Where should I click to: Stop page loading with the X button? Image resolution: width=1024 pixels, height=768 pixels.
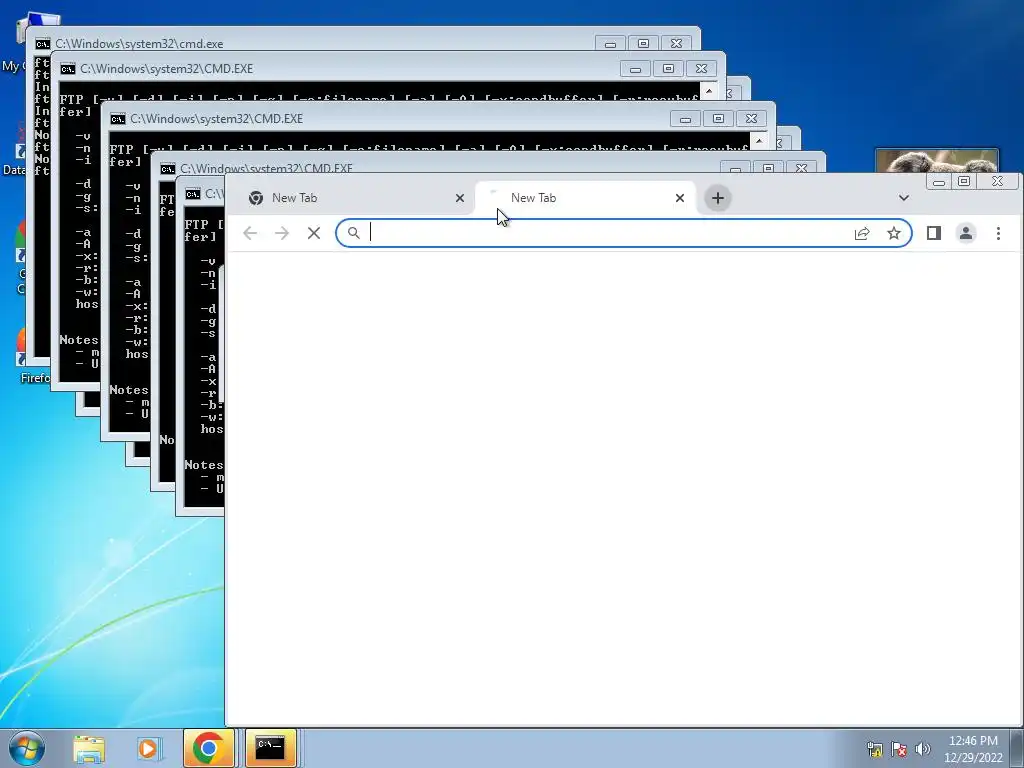click(x=313, y=233)
